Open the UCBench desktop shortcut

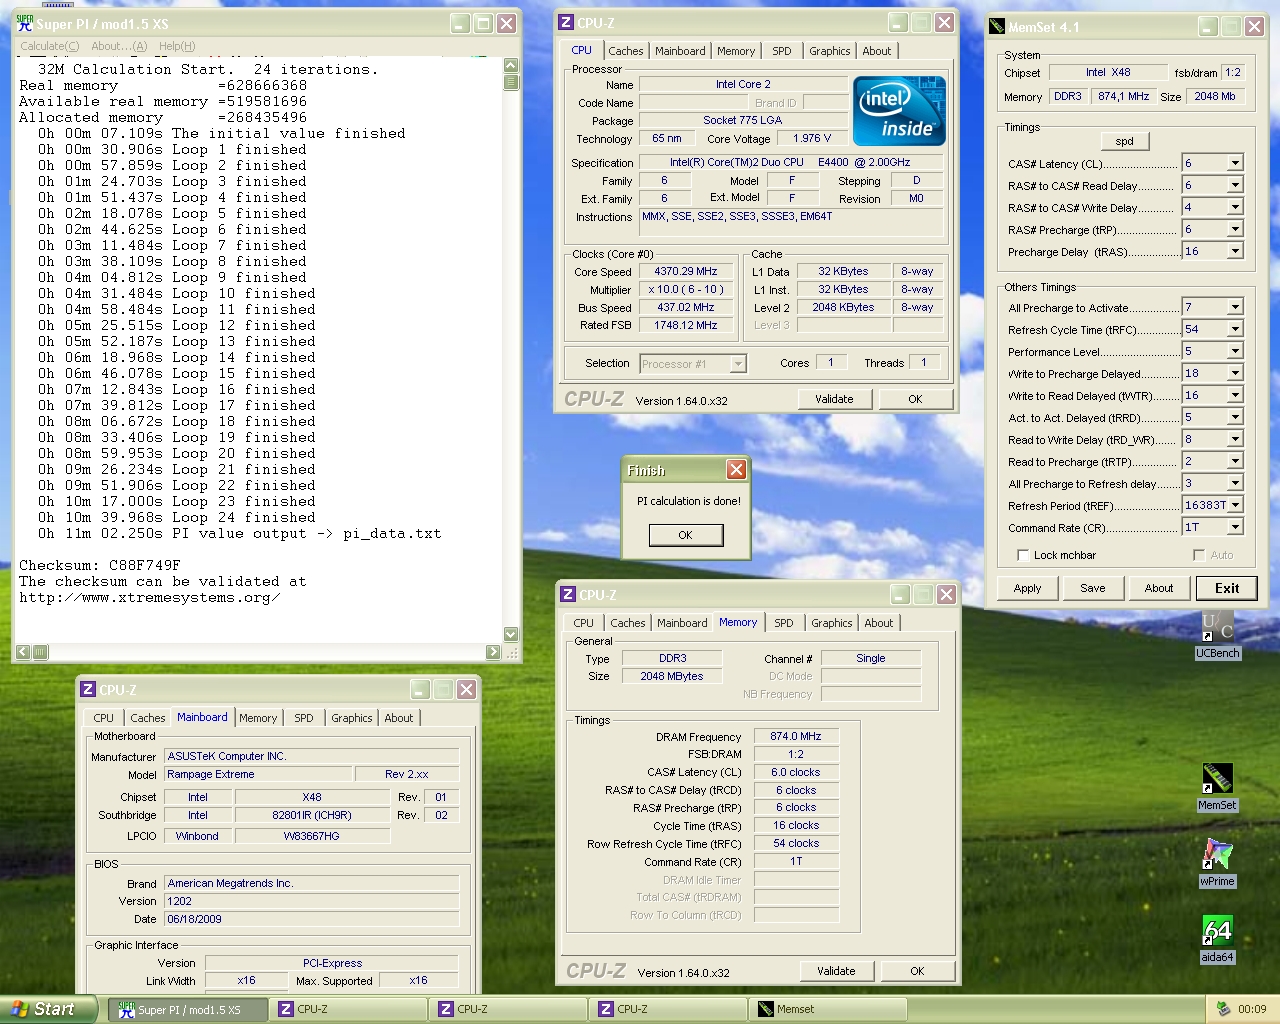click(1217, 634)
